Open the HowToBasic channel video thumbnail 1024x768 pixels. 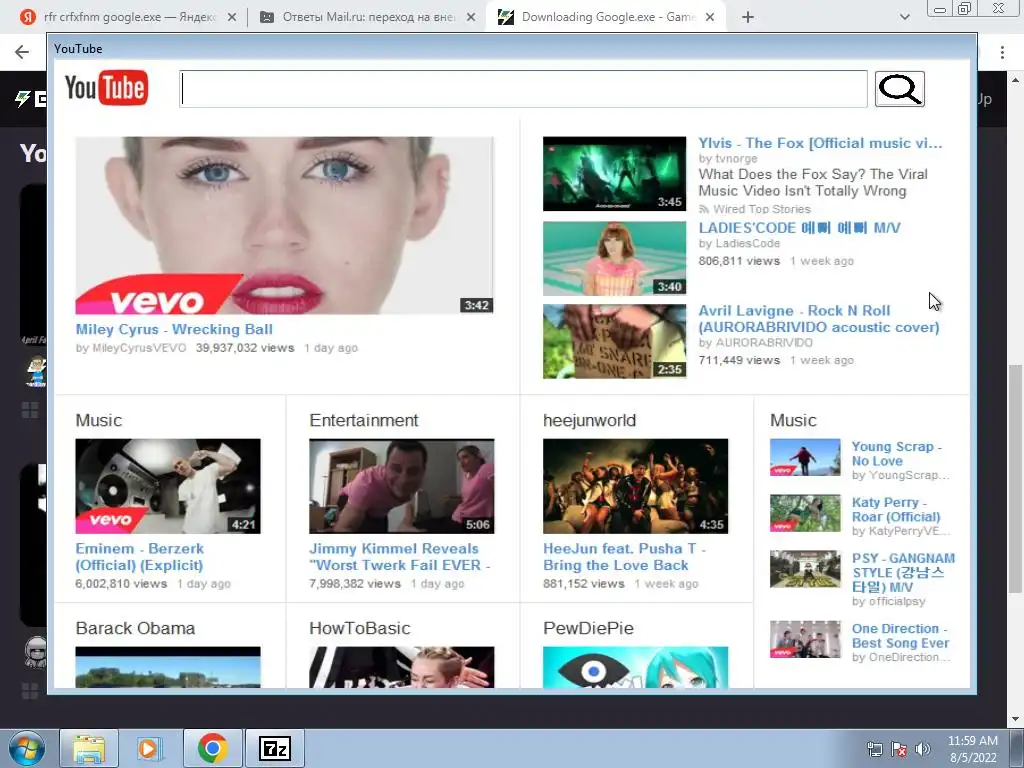[402, 667]
